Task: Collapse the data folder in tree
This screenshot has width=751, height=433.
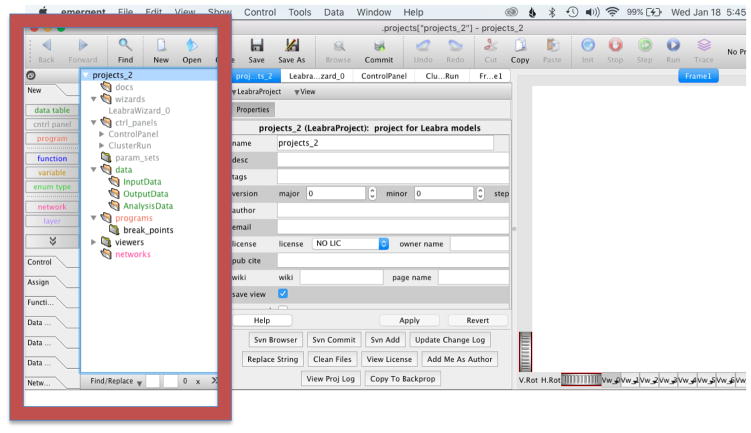Action: pos(95,169)
